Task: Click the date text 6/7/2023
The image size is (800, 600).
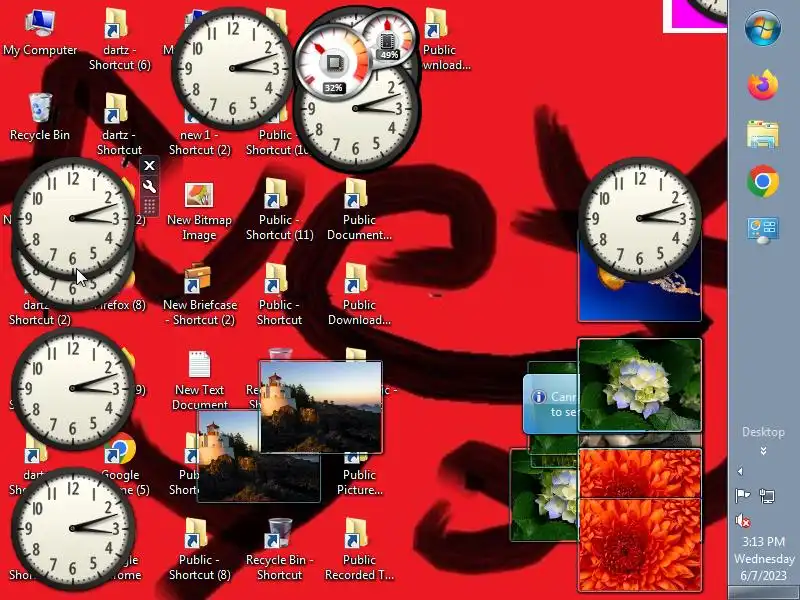Action: tap(763, 576)
